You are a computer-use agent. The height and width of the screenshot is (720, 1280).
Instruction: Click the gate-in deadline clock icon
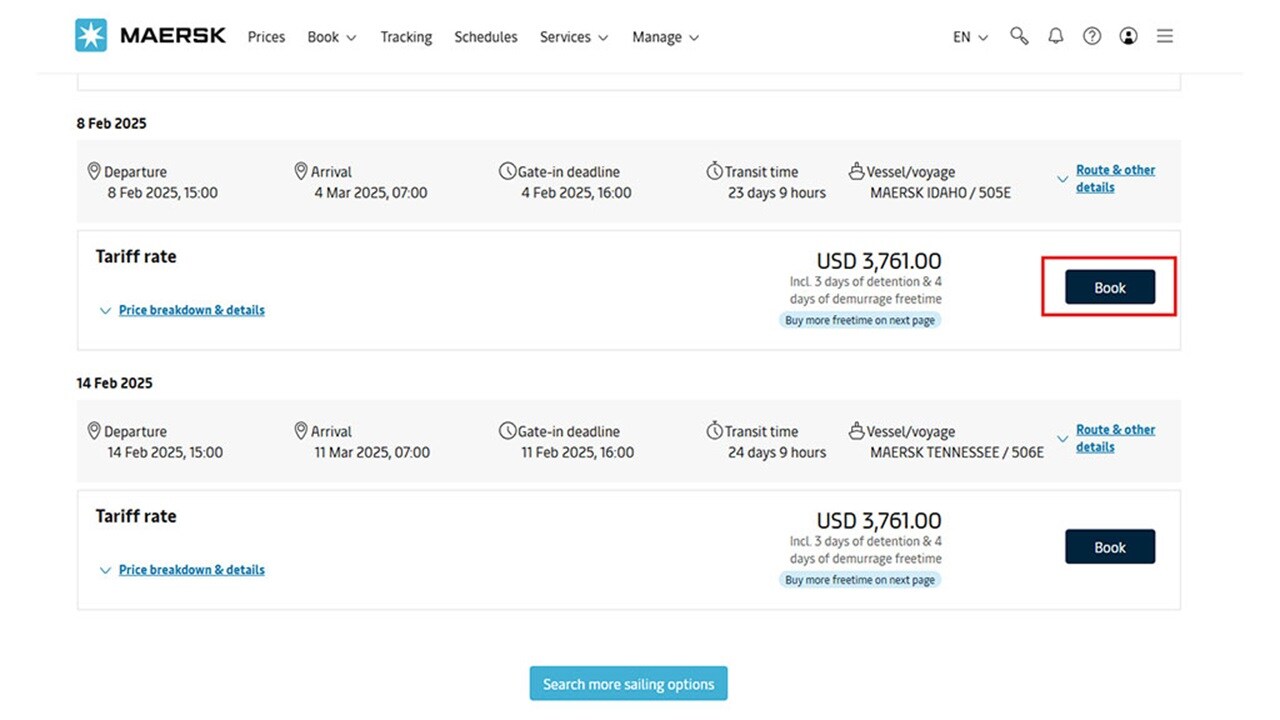coord(507,171)
